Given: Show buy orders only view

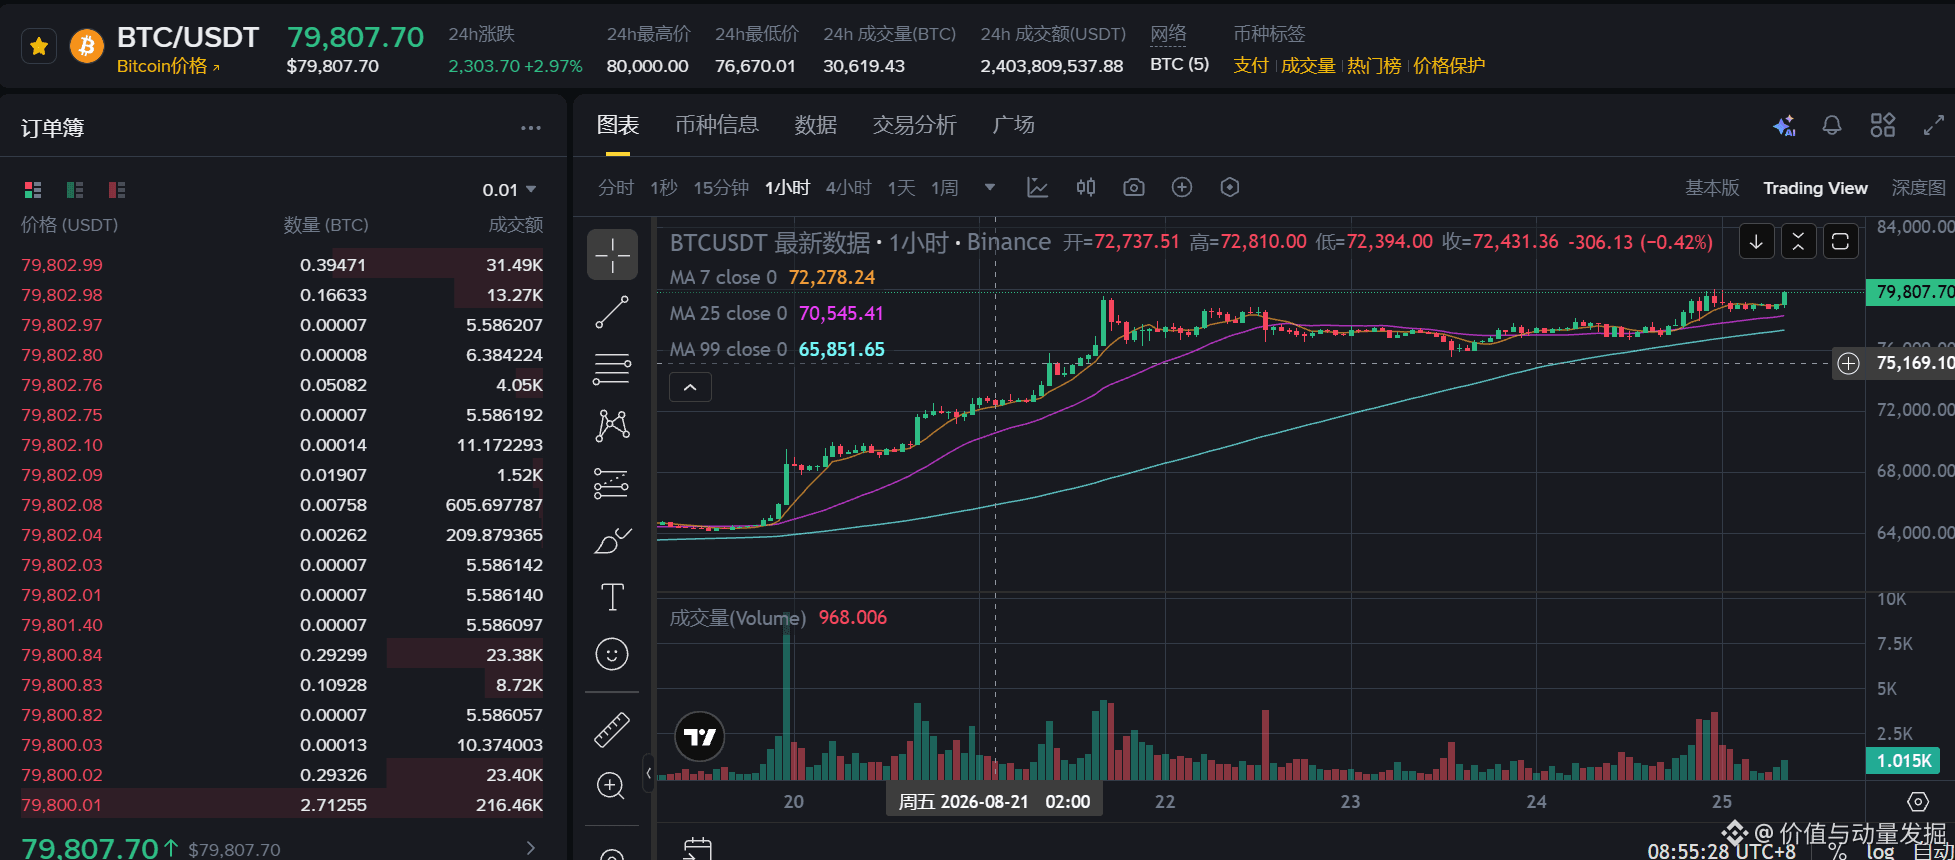Looking at the screenshot, I should (75, 189).
